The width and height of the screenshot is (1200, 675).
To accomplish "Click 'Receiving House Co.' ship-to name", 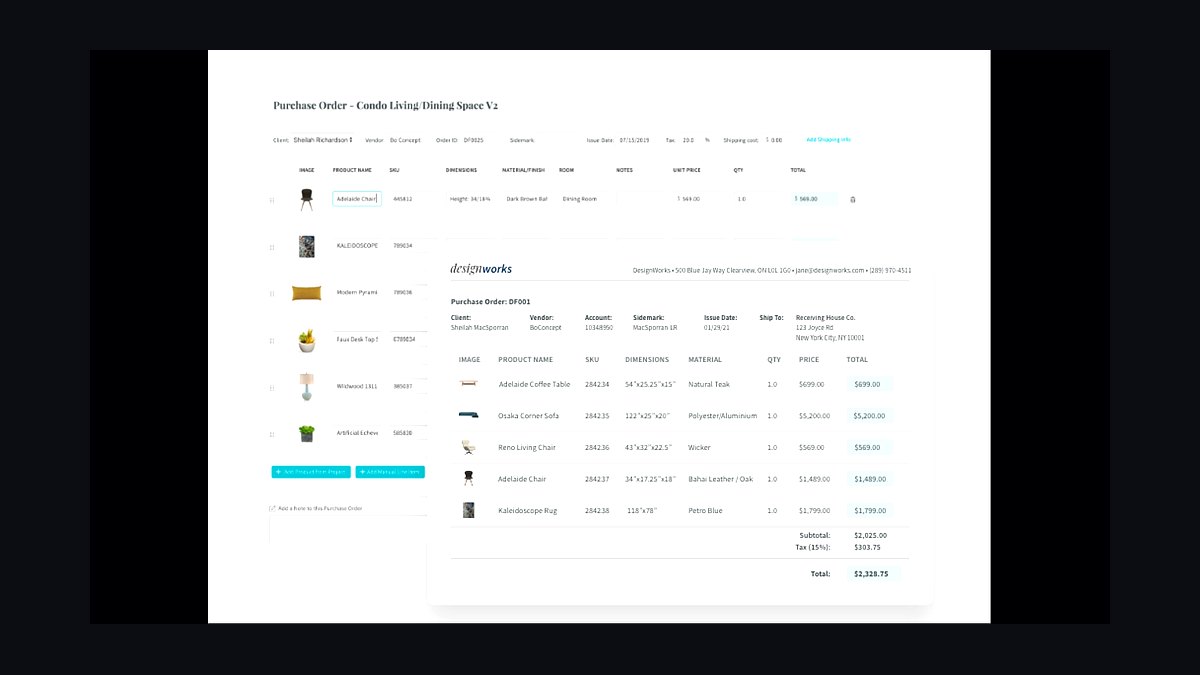I will (825, 318).
